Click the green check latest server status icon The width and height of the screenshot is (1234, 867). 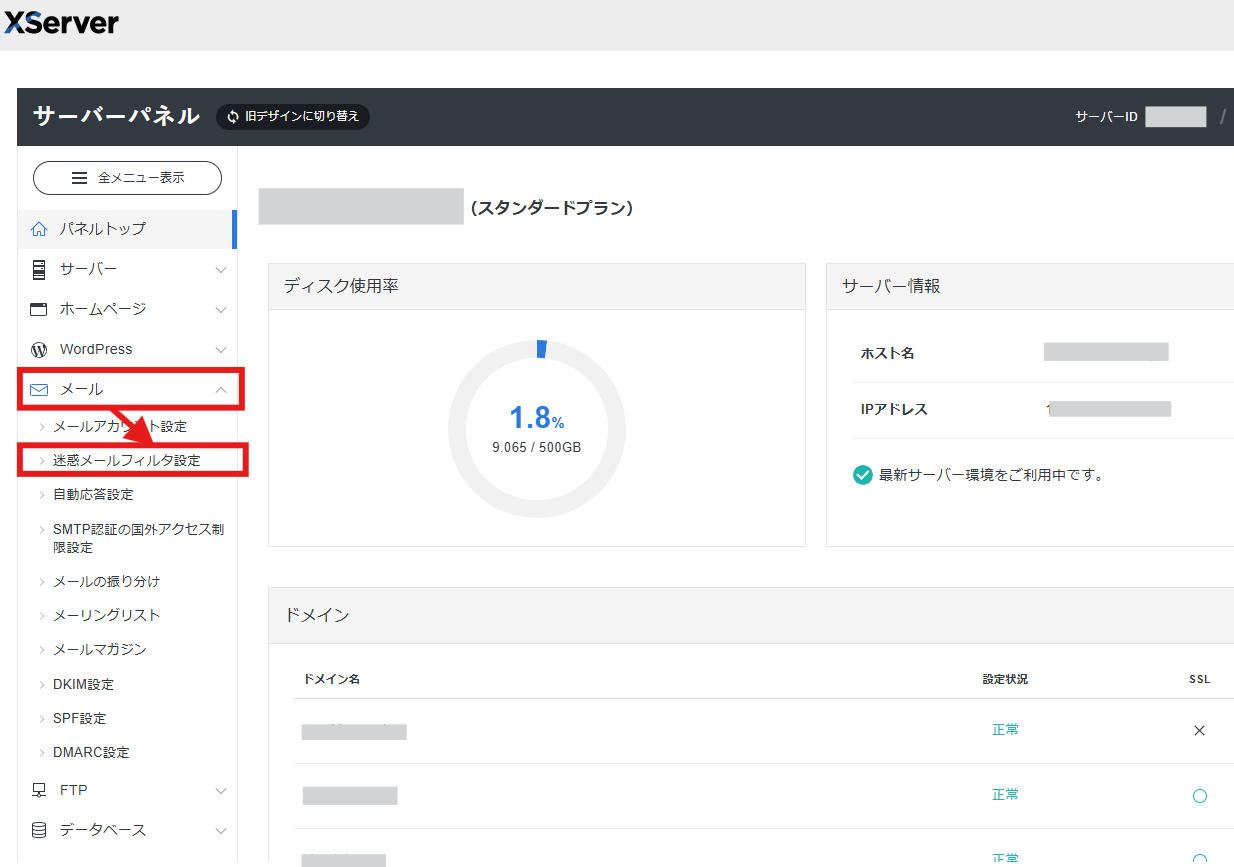[x=862, y=475]
